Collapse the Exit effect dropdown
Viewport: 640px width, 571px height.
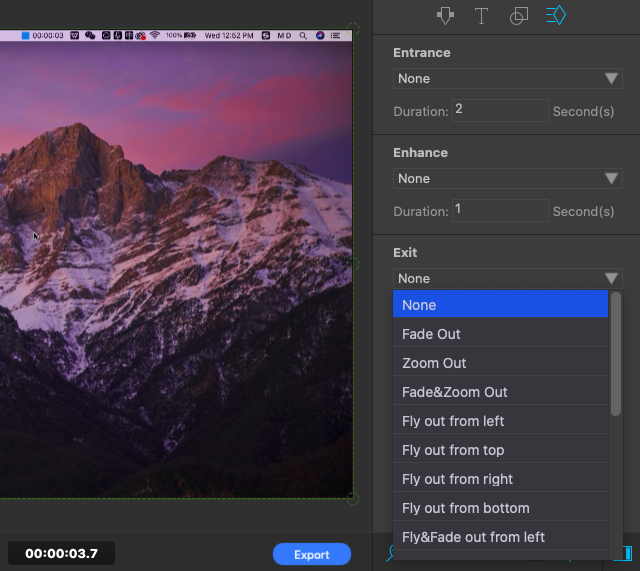pyautogui.click(x=508, y=279)
